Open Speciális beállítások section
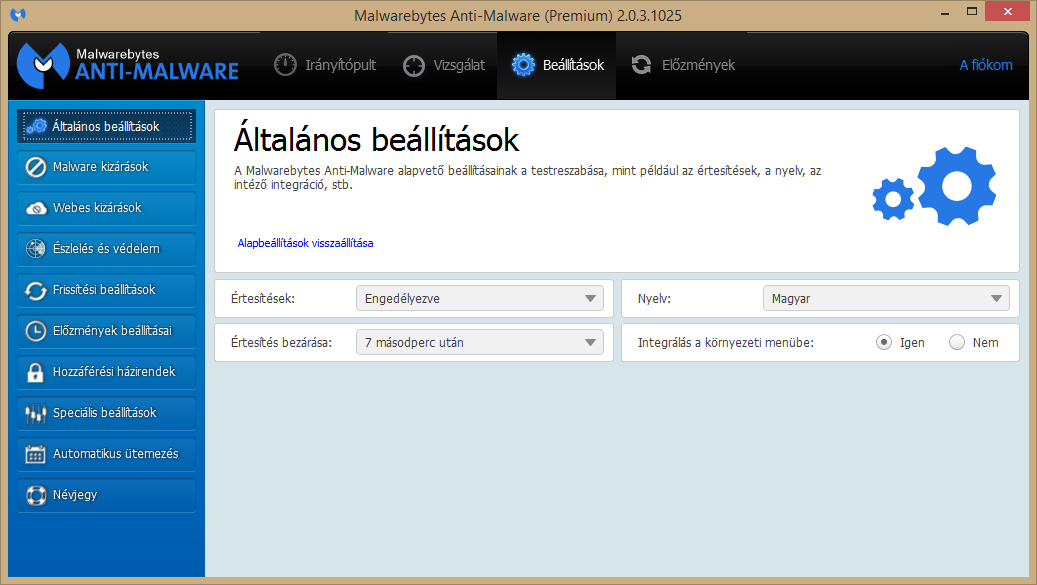The image size is (1037, 585). click(106, 413)
